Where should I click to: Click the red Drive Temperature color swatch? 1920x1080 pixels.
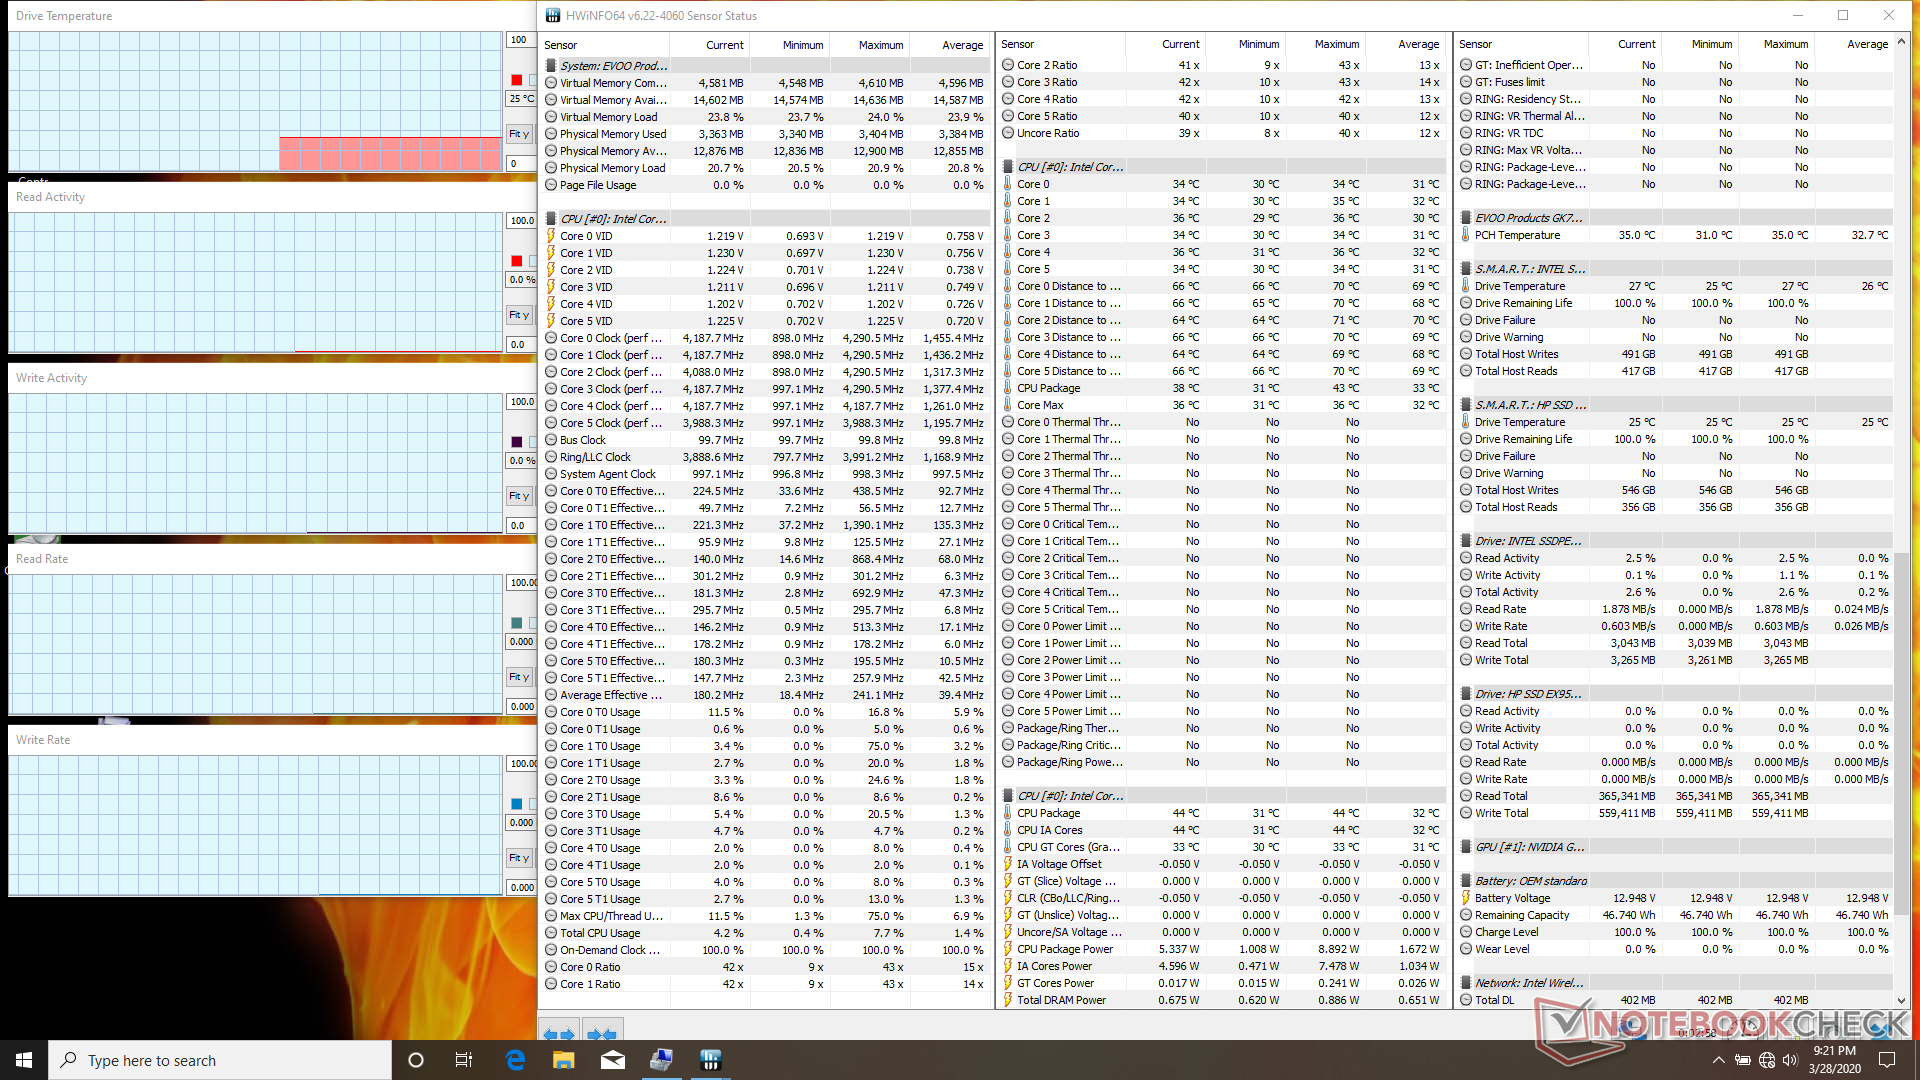pyautogui.click(x=517, y=80)
